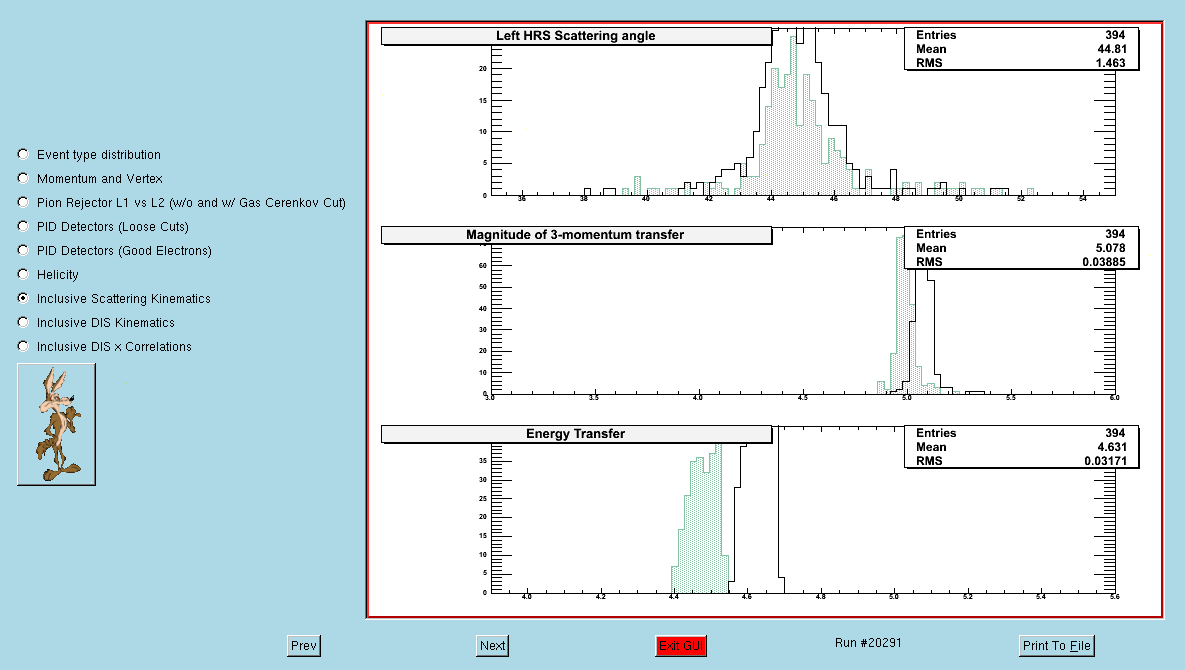The height and width of the screenshot is (670, 1185).
Task: Click RMS value 0.03171
Action: (x=1105, y=461)
